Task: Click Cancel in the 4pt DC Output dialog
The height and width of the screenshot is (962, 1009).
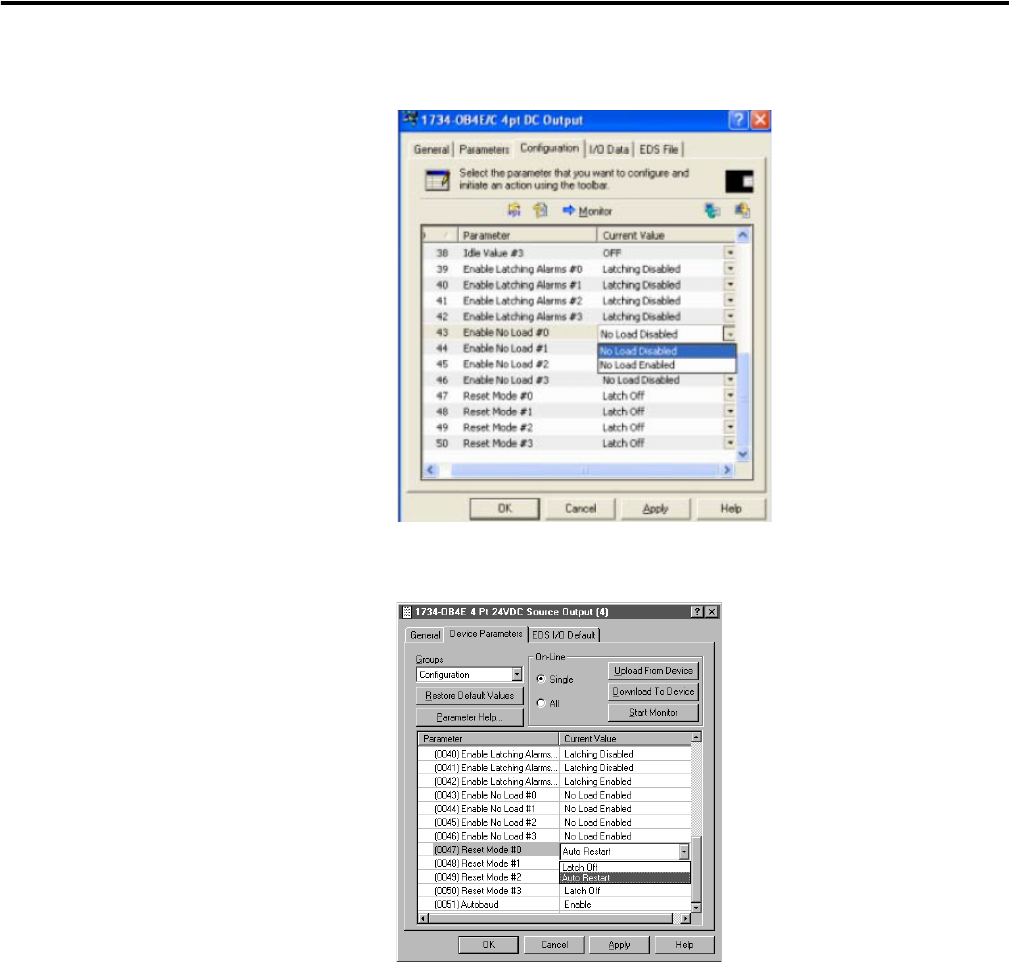Action: pos(580,508)
